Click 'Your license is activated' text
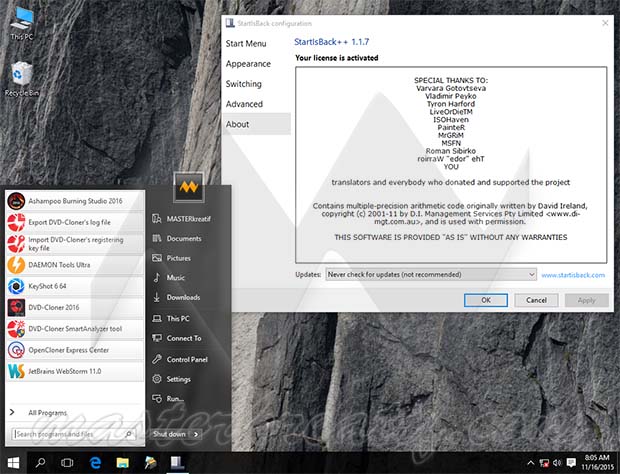620x474 pixels. pyautogui.click(x=337, y=58)
